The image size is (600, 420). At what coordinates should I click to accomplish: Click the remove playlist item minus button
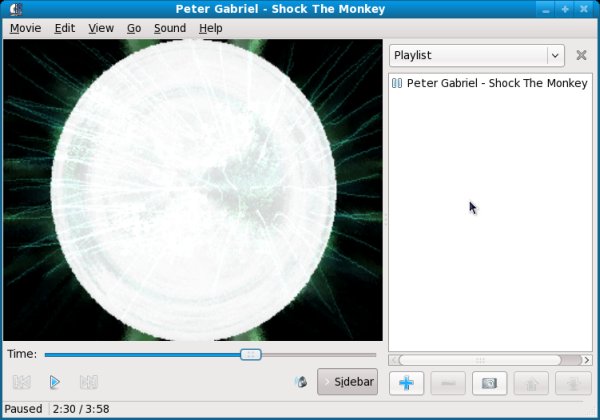click(448, 383)
